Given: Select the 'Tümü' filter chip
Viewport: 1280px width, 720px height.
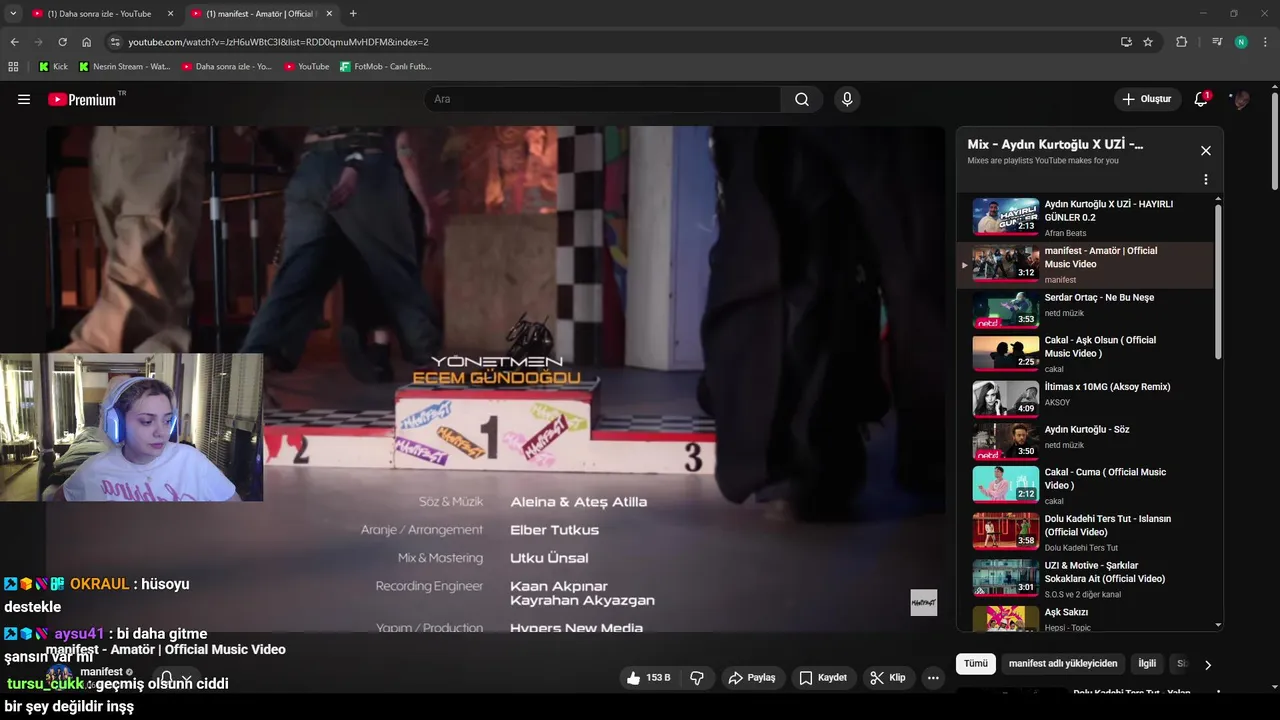Looking at the screenshot, I should click(x=976, y=664).
